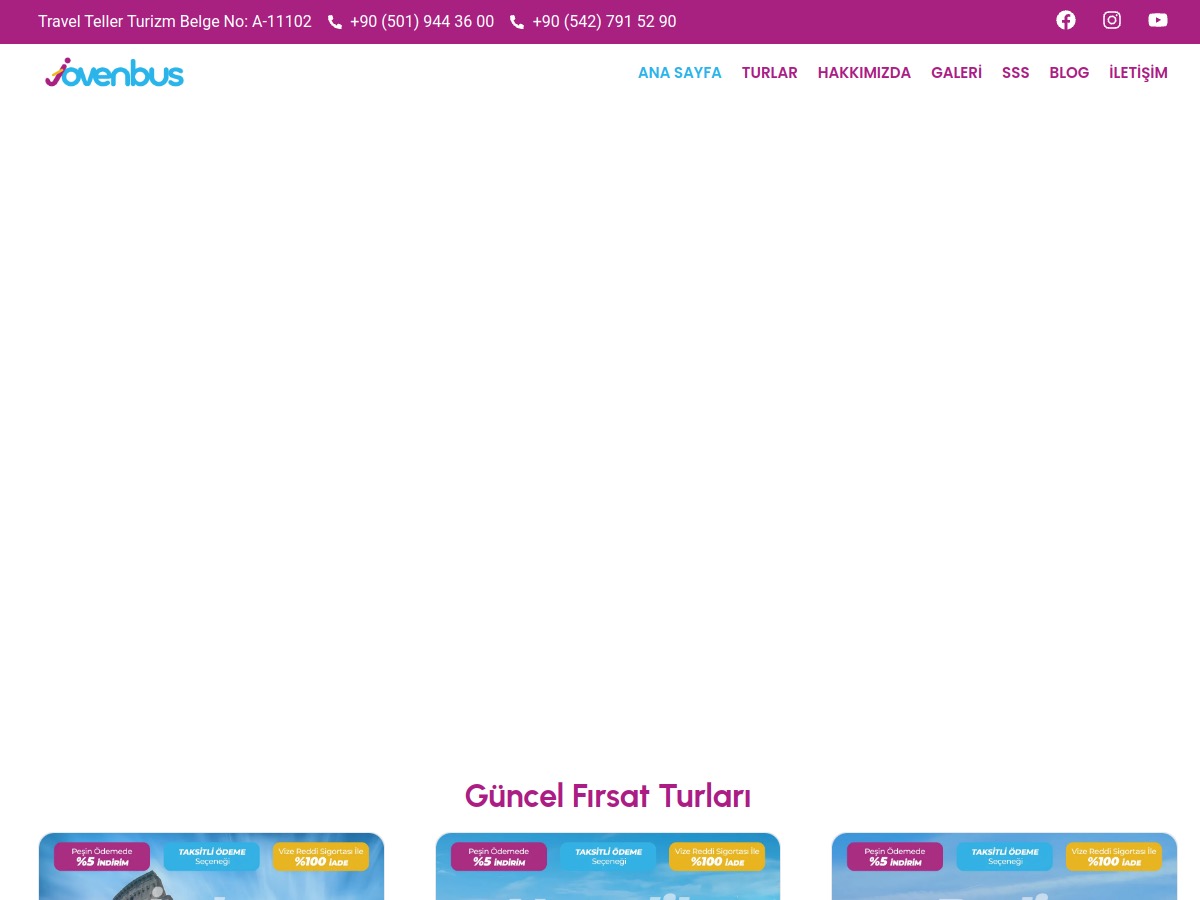Open the BLOG menu item

coord(1069,73)
